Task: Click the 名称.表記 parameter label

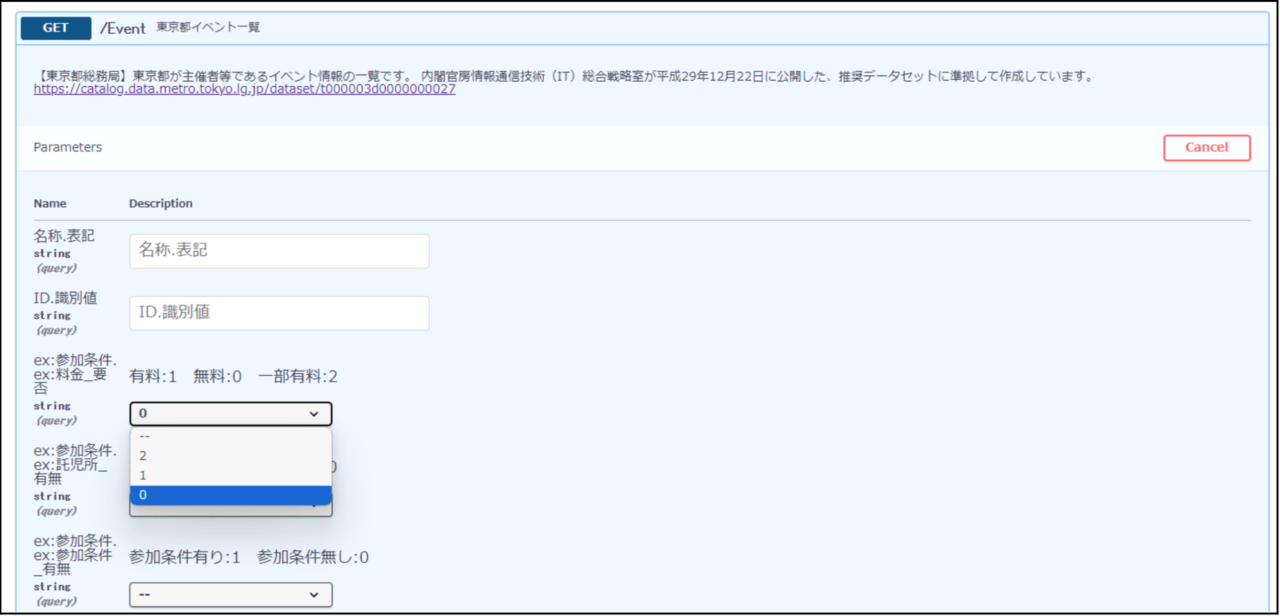Action: tap(64, 236)
